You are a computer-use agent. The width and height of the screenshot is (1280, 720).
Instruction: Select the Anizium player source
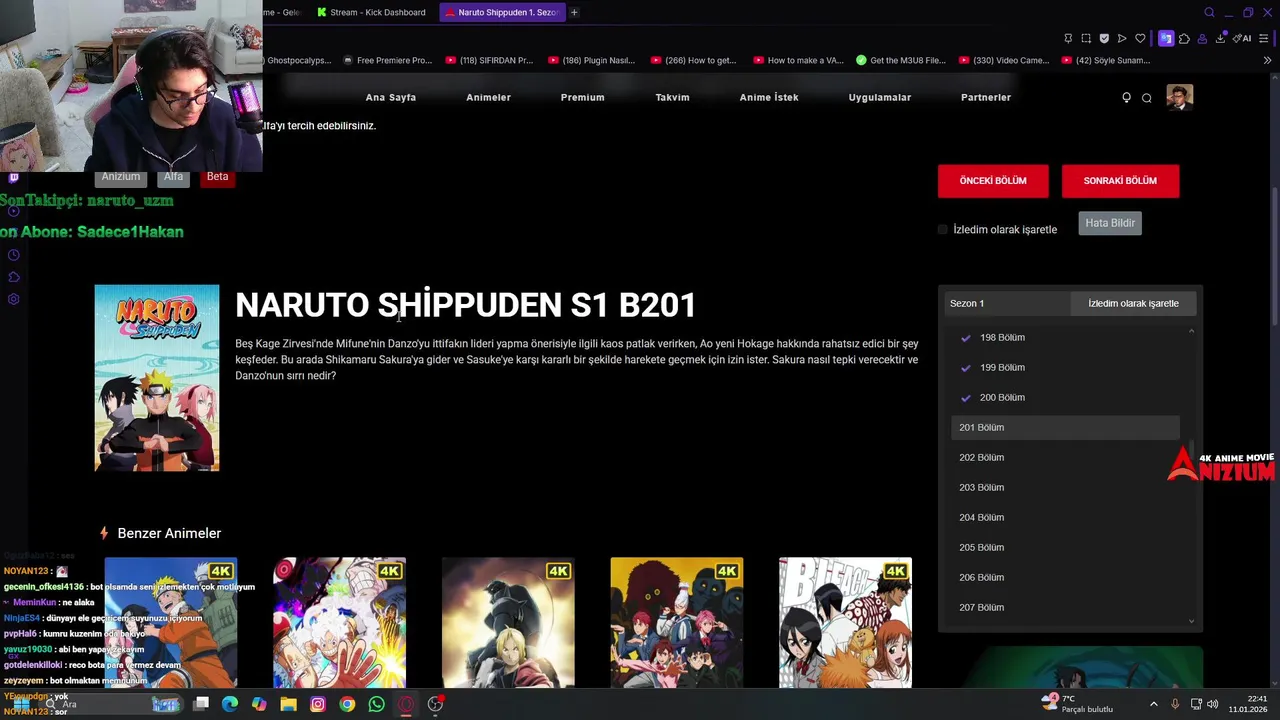pyautogui.click(x=121, y=177)
